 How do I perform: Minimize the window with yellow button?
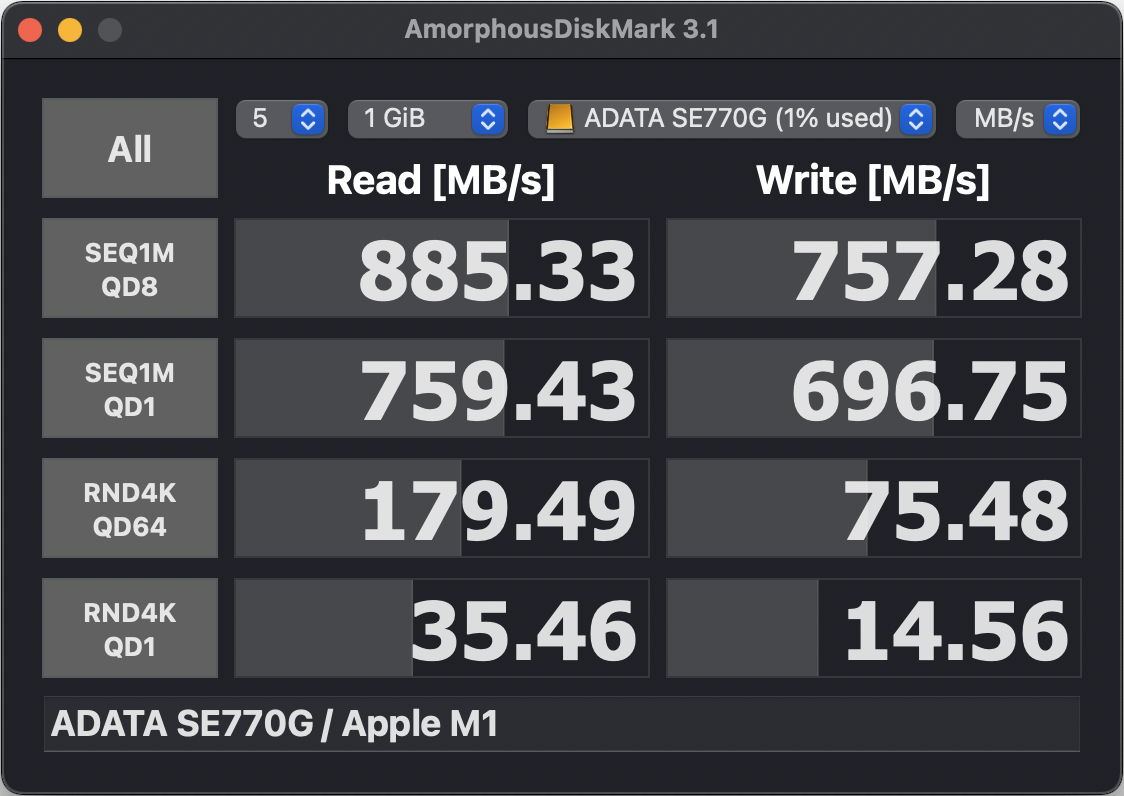[x=70, y=30]
